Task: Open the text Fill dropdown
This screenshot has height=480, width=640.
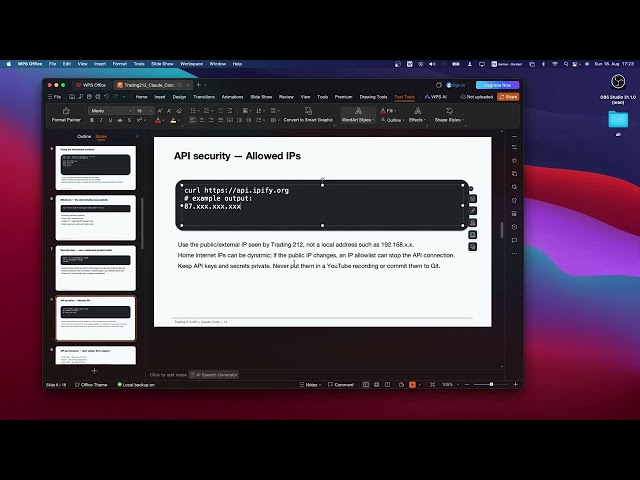Action: (x=388, y=111)
